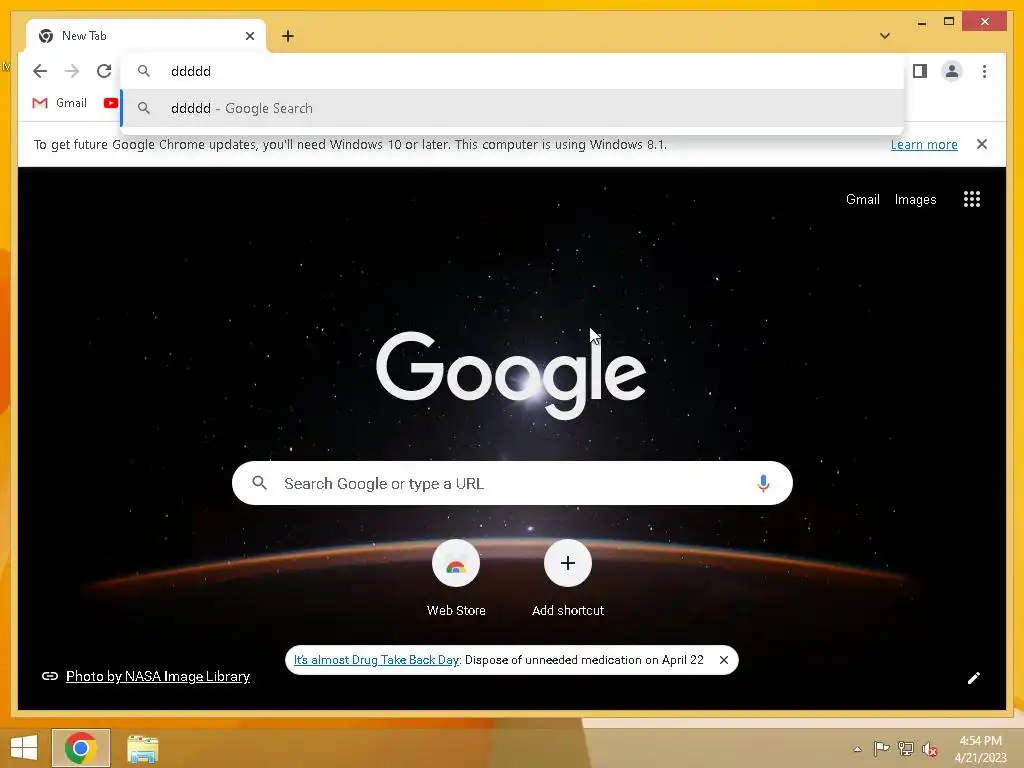The height and width of the screenshot is (768, 1024).
Task: Open File Explorer from taskbar
Action: click(x=142, y=748)
